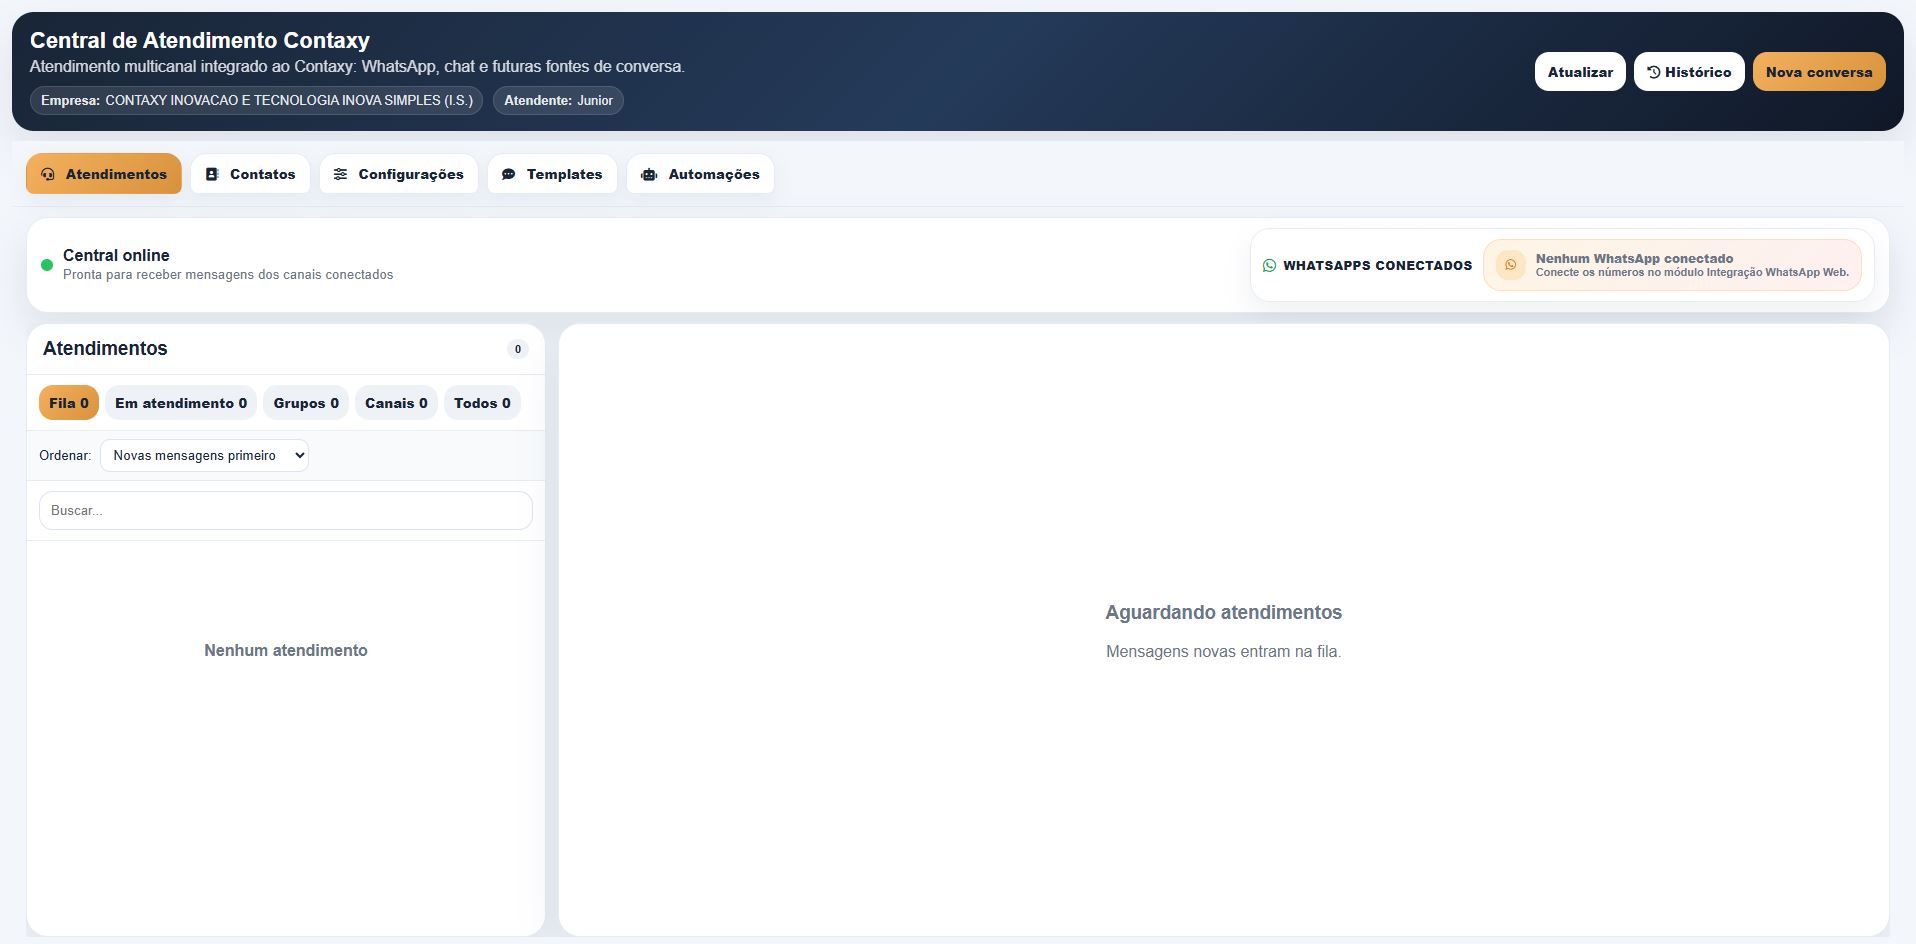The width and height of the screenshot is (1916, 944).
Task: Click the green Central online status dot
Action: pos(47,265)
